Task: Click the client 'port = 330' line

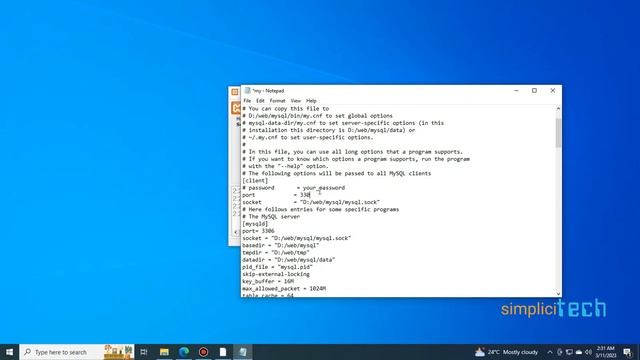Action: pos(276,195)
